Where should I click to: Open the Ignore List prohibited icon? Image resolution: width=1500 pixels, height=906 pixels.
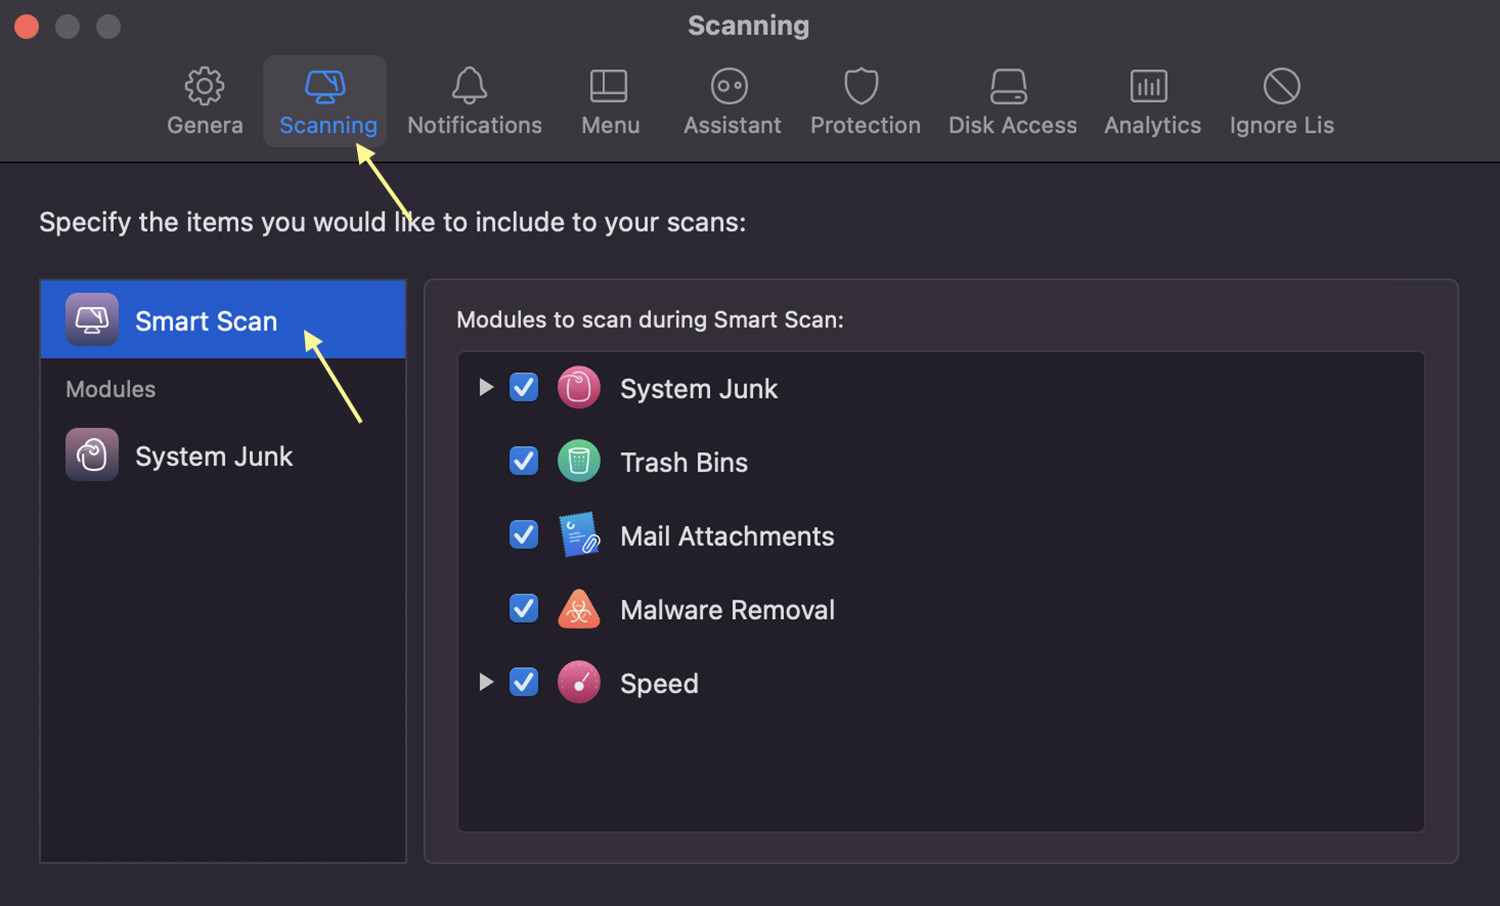[1281, 86]
